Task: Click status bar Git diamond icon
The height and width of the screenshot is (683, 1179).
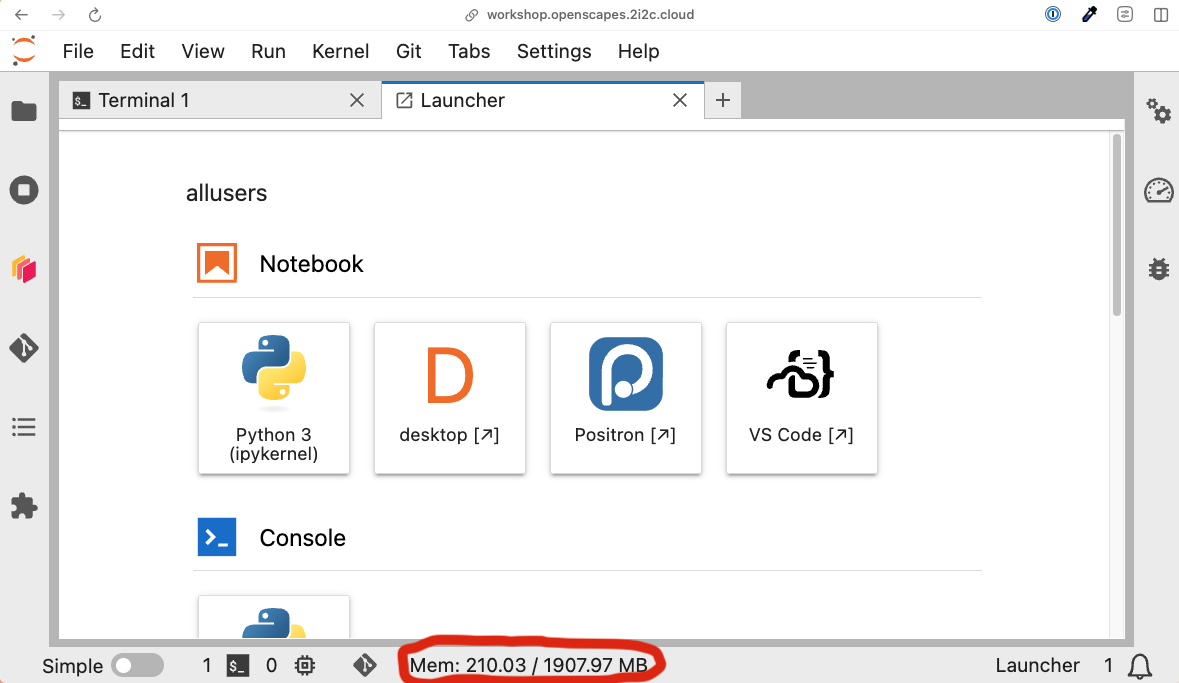Action: pos(365,665)
